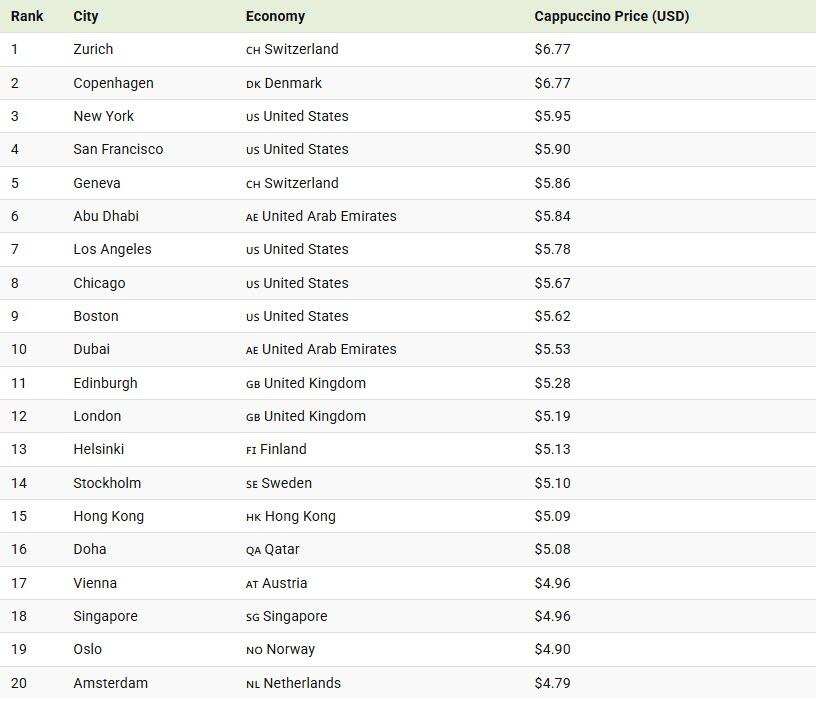Screen dimensions: 816x703
Task: Click the FI flag code for Finland
Action: coord(251,450)
